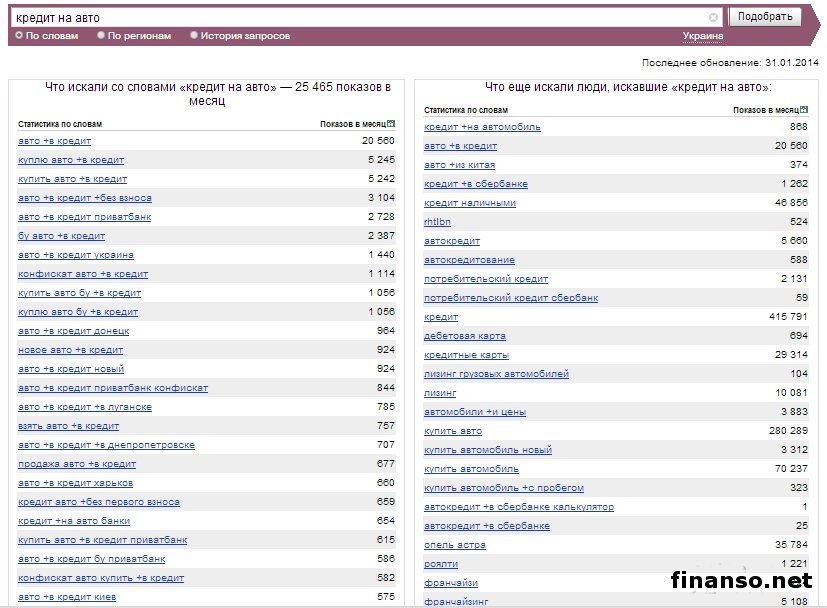Open the 'опель астра' related query link

tap(455, 545)
